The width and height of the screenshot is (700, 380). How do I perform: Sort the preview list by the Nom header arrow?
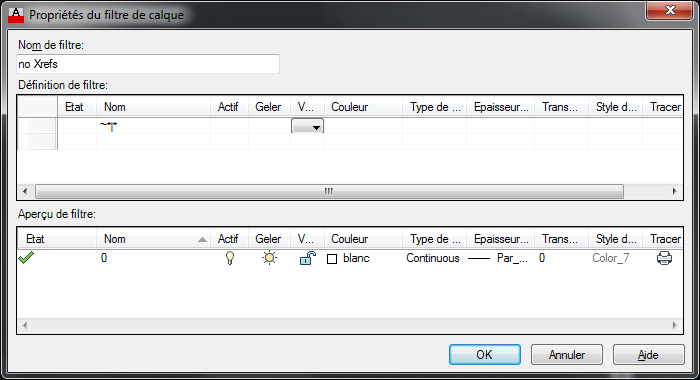202,240
